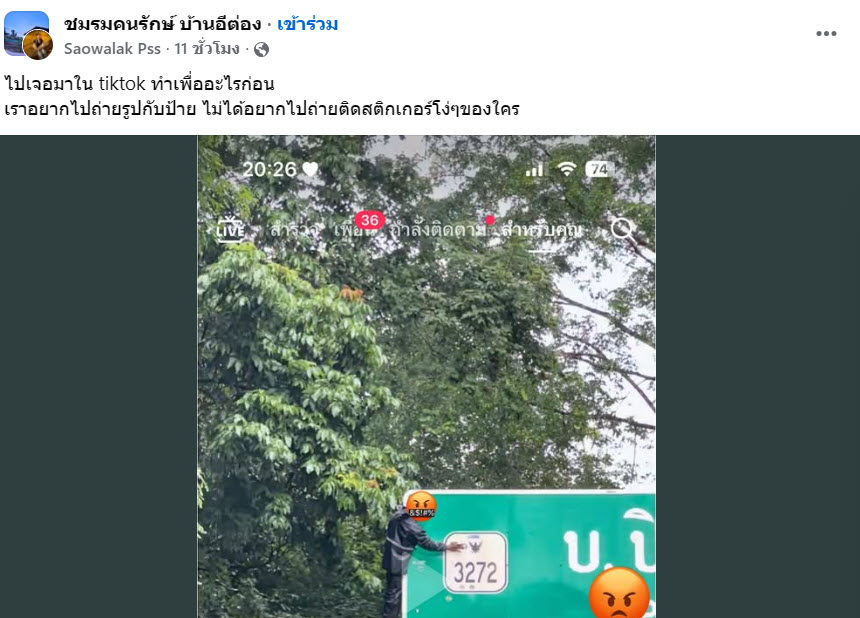Click the heart icon next to 20:26
This screenshot has height=618, width=860.
[x=310, y=169]
